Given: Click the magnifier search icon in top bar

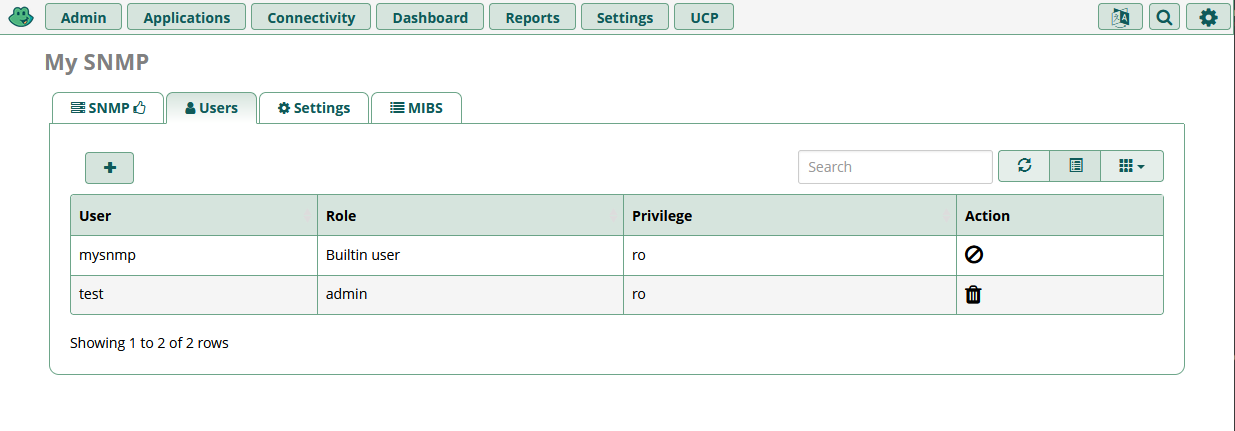Looking at the screenshot, I should (x=1164, y=17).
